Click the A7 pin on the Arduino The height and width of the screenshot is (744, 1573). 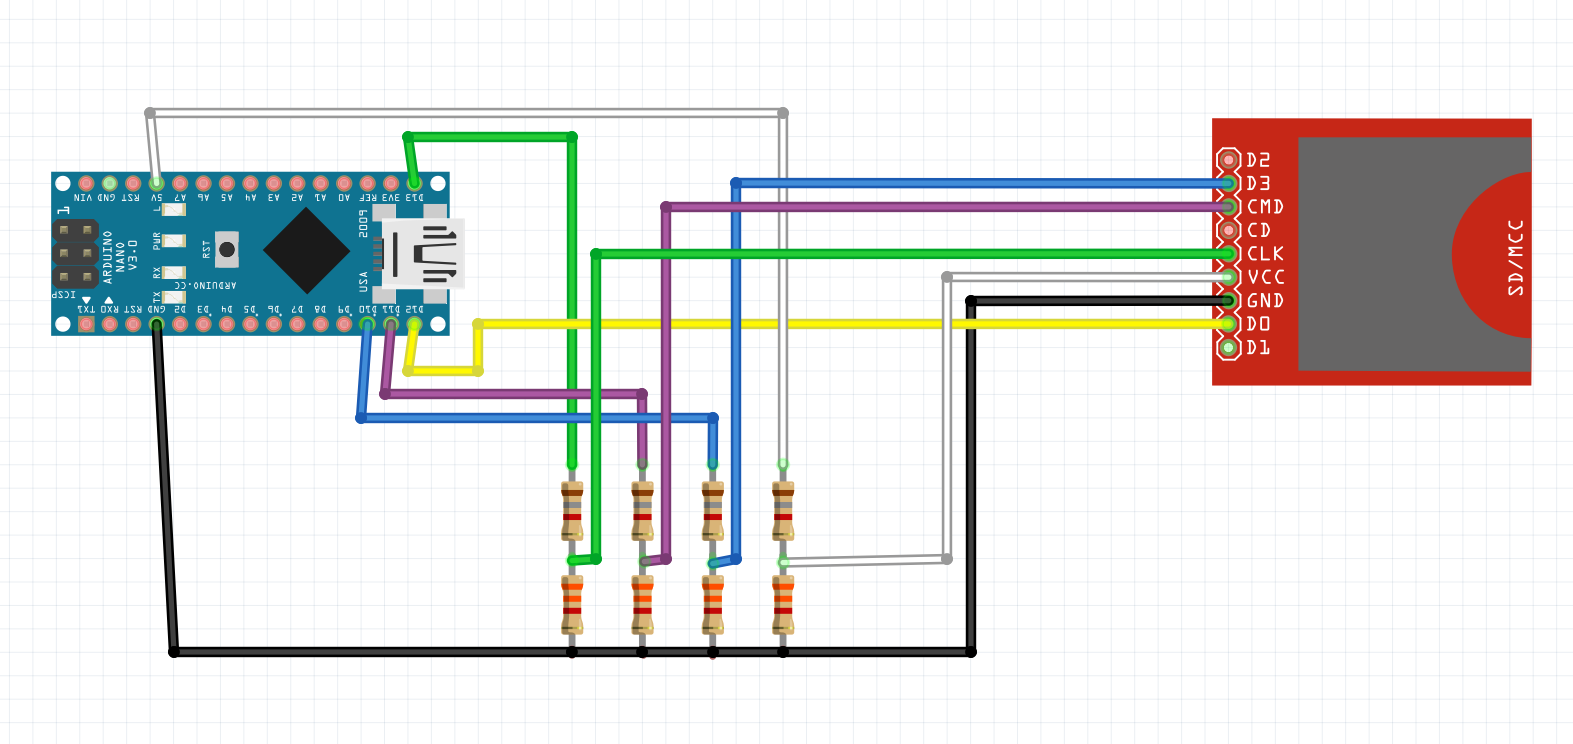click(180, 183)
